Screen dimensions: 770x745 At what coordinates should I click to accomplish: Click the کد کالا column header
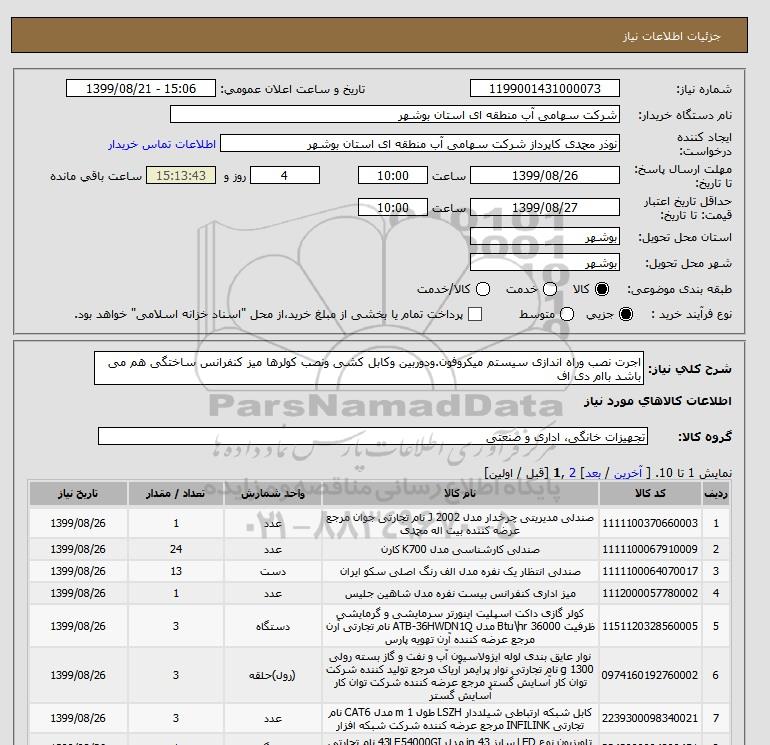click(x=650, y=494)
